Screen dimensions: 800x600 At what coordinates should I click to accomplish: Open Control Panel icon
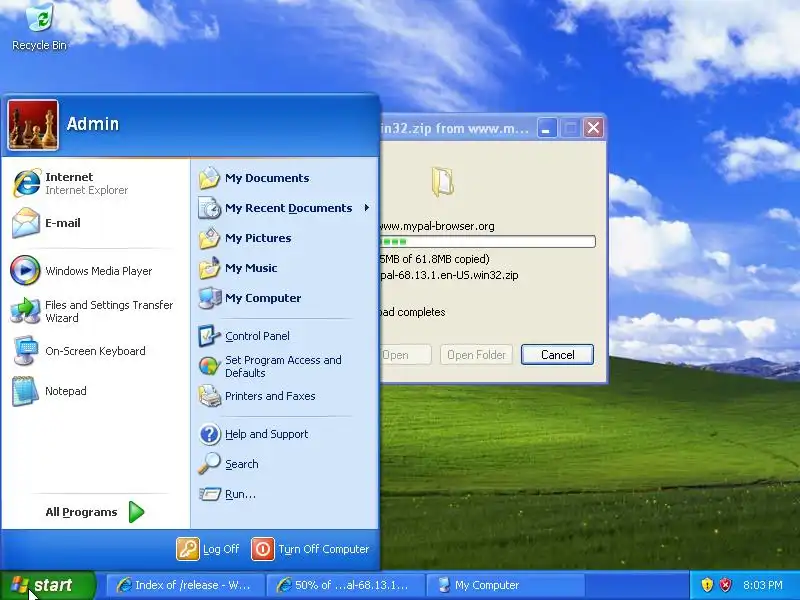(x=209, y=336)
